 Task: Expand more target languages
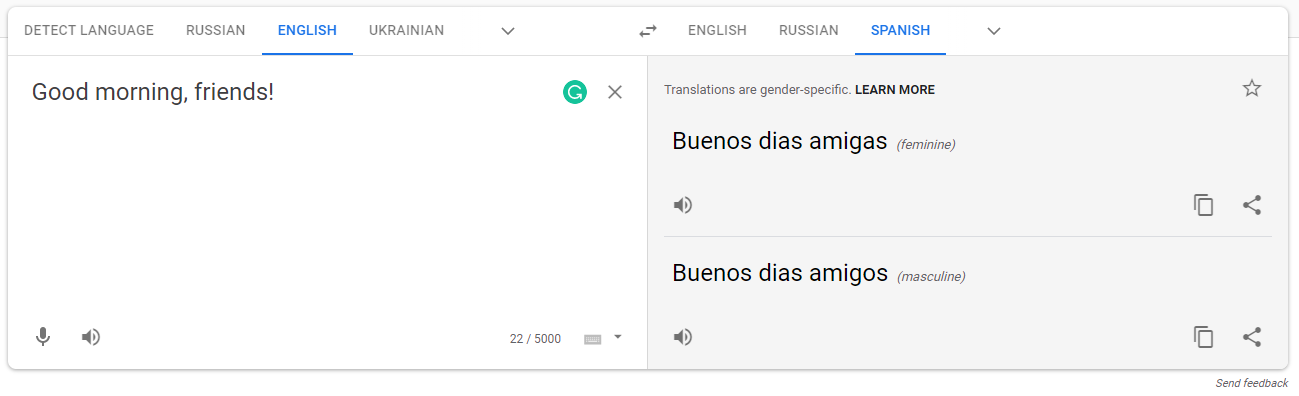click(x=994, y=31)
